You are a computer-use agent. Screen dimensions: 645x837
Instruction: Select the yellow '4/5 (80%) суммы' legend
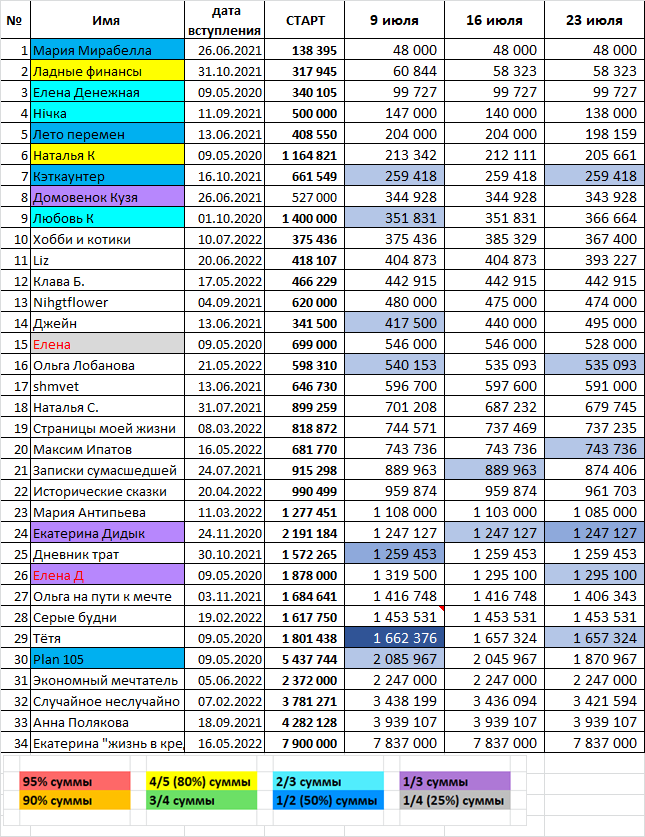click(201, 781)
